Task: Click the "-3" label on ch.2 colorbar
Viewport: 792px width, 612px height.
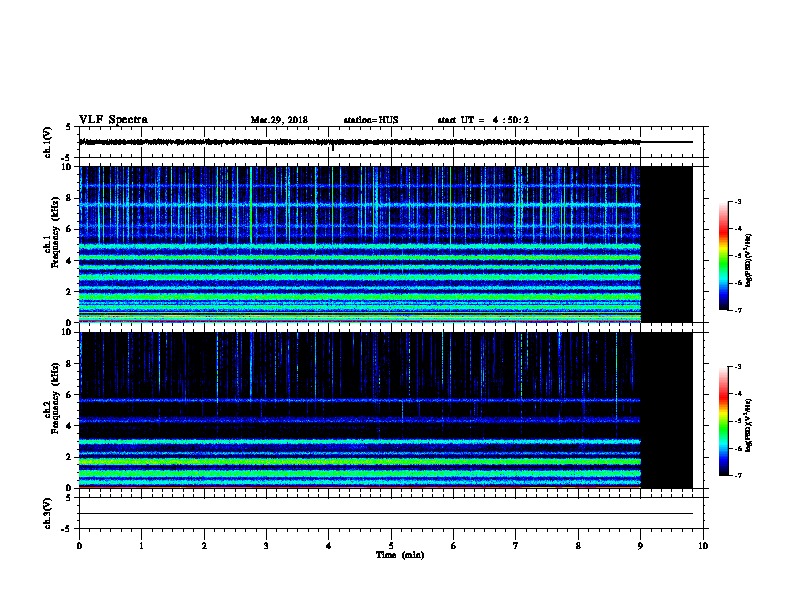Action: click(x=737, y=367)
